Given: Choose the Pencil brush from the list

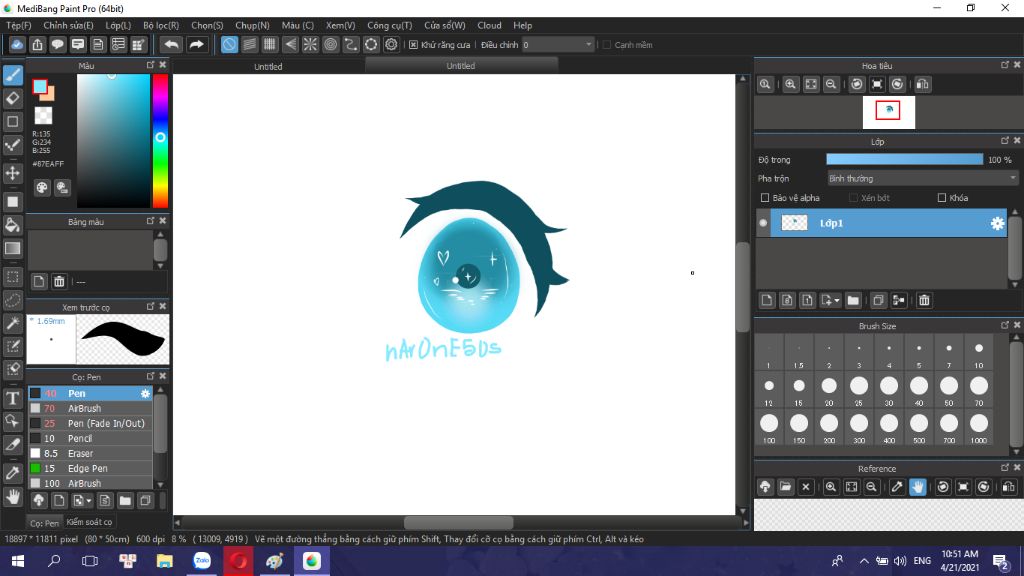Looking at the screenshot, I should pyautogui.click(x=90, y=438).
